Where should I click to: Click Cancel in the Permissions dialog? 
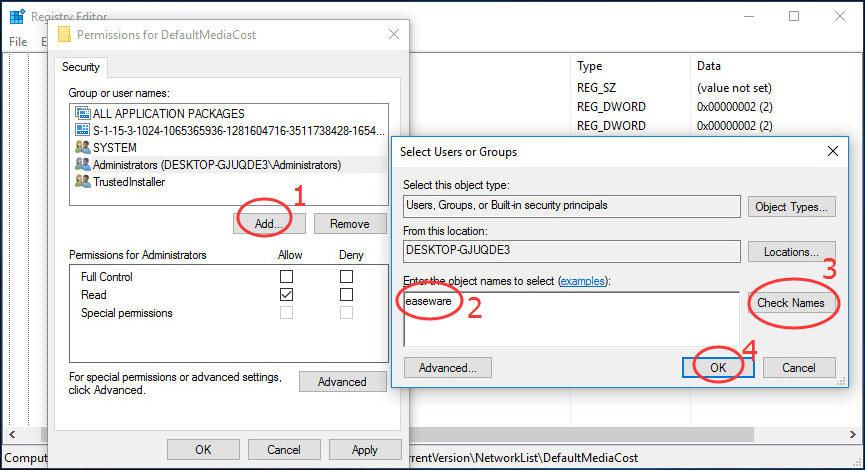(284, 450)
